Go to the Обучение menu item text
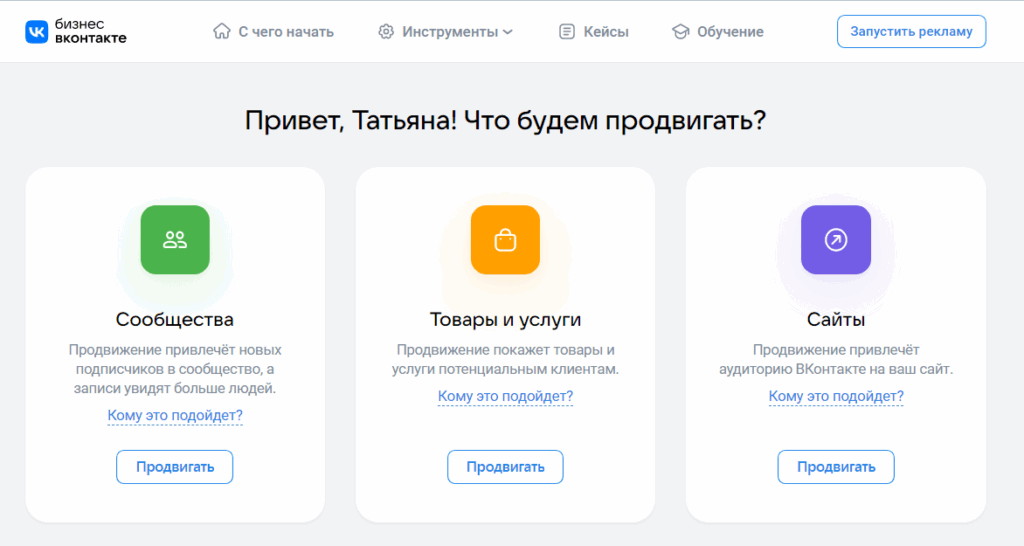Viewport: 1024px width, 546px height. (x=731, y=32)
